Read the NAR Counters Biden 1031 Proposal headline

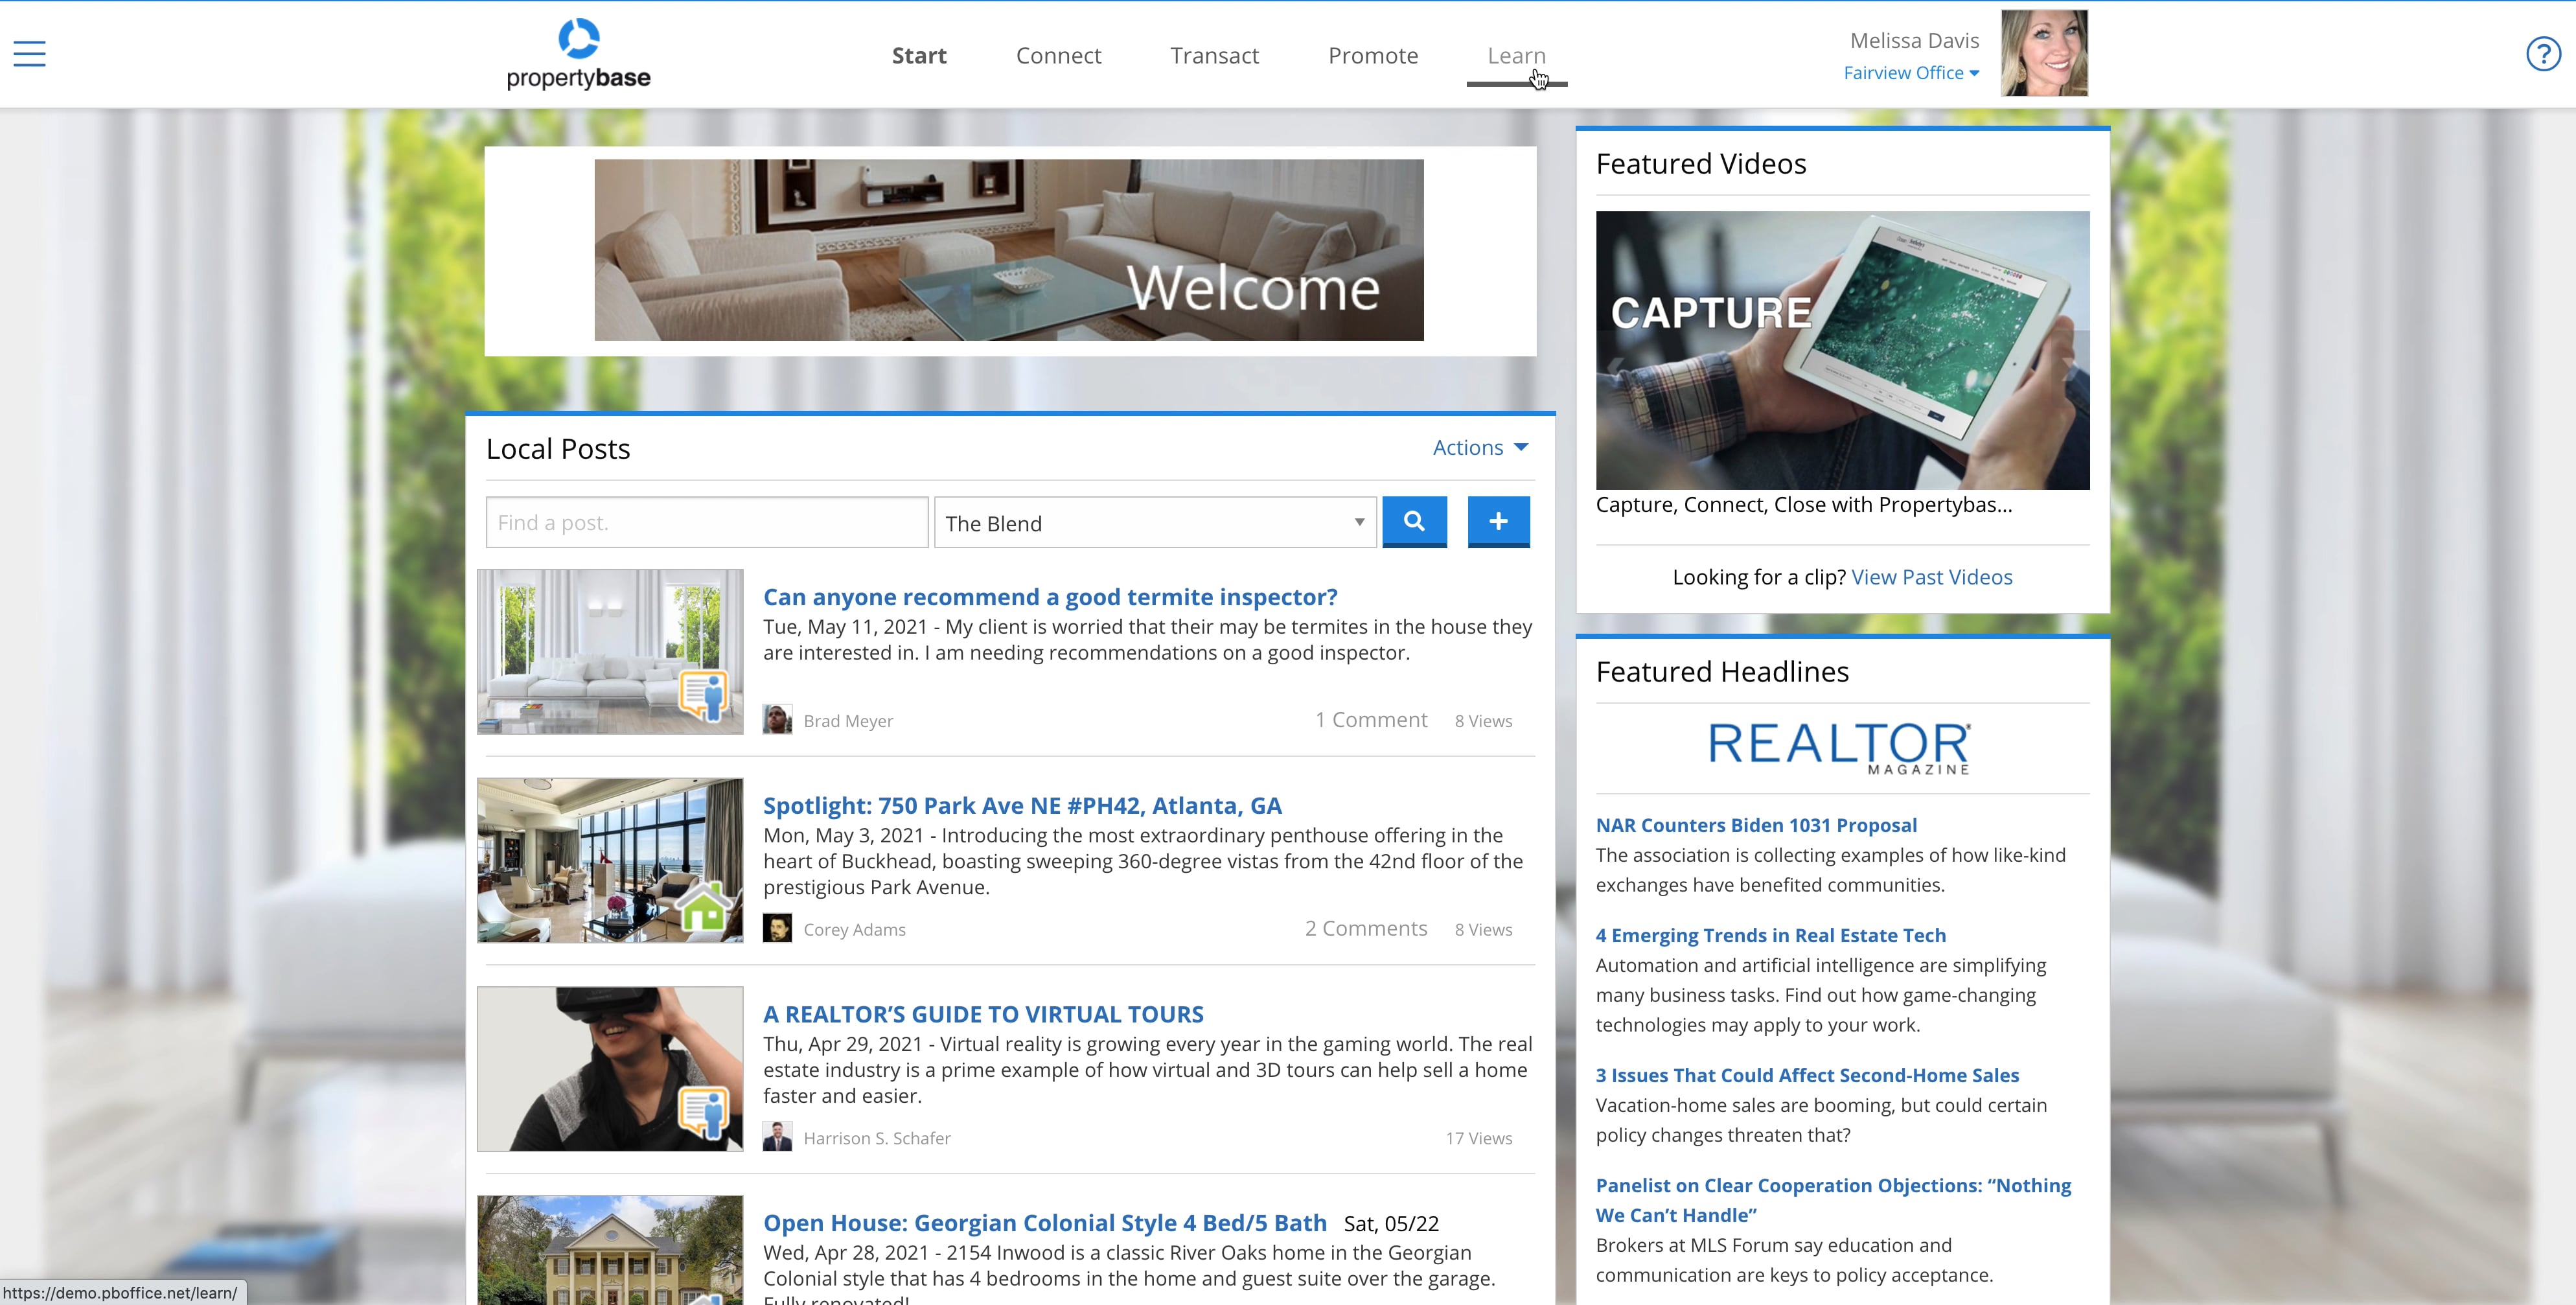tap(1756, 825)
